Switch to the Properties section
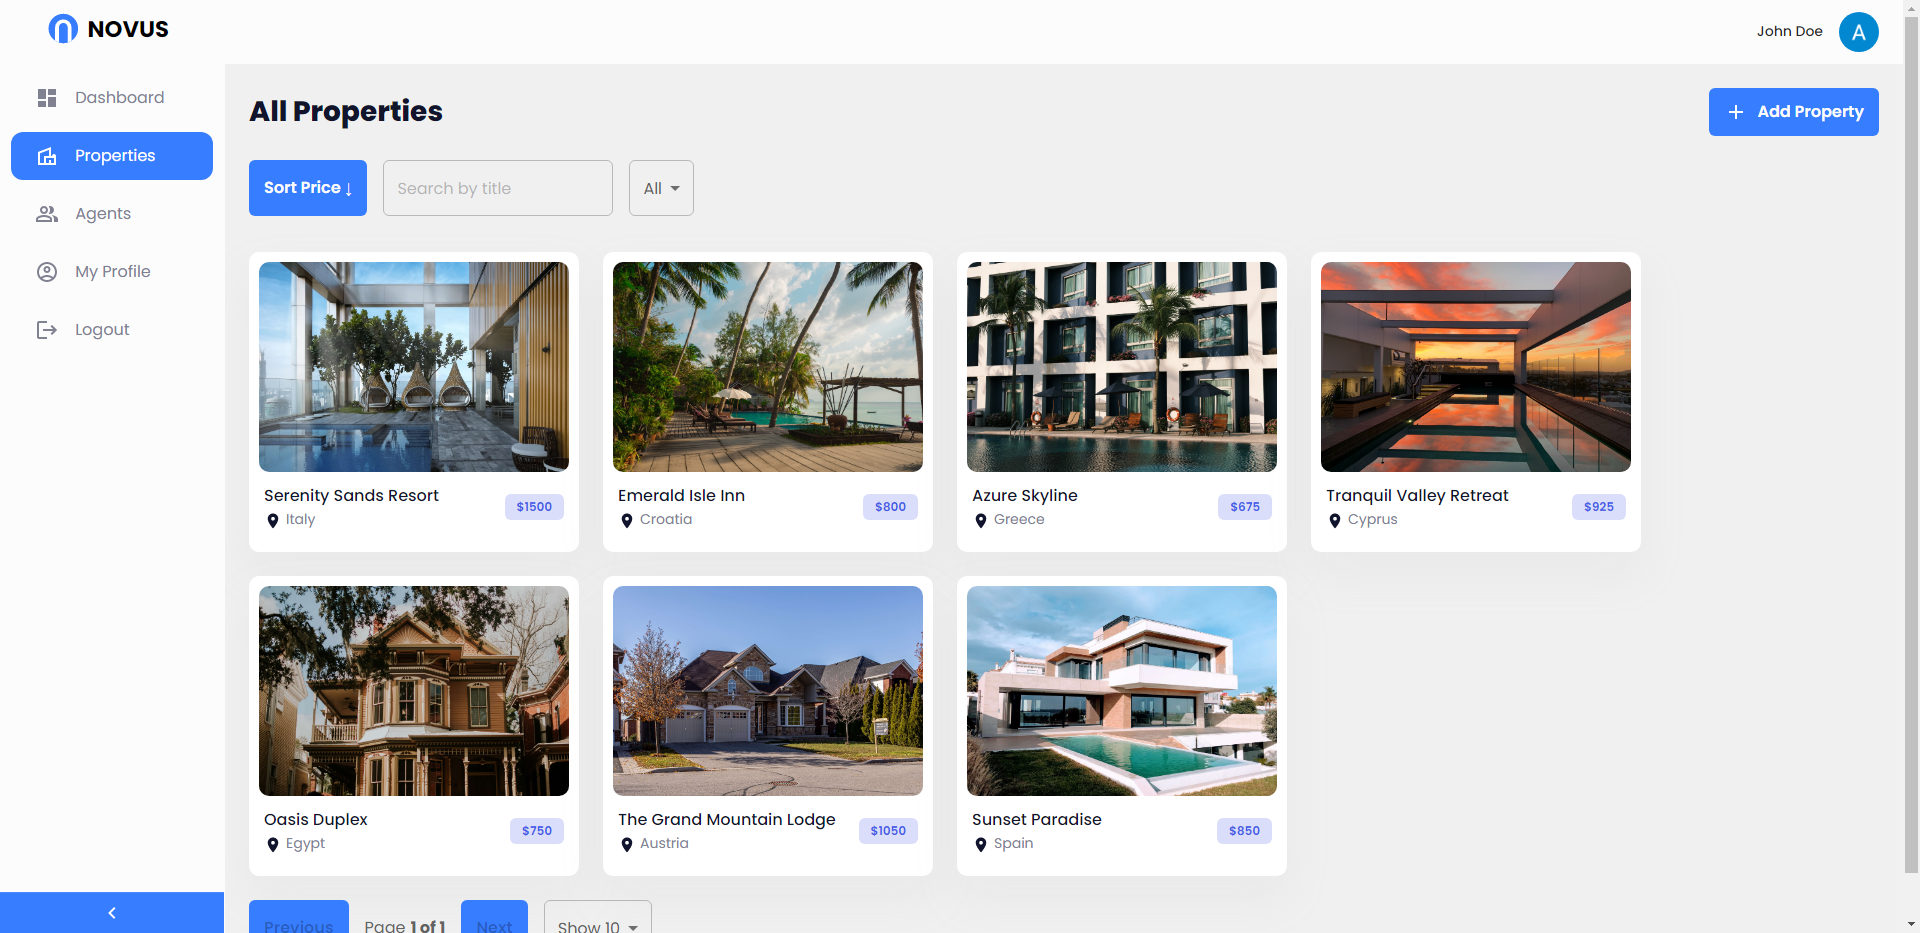 pos(114,156)
